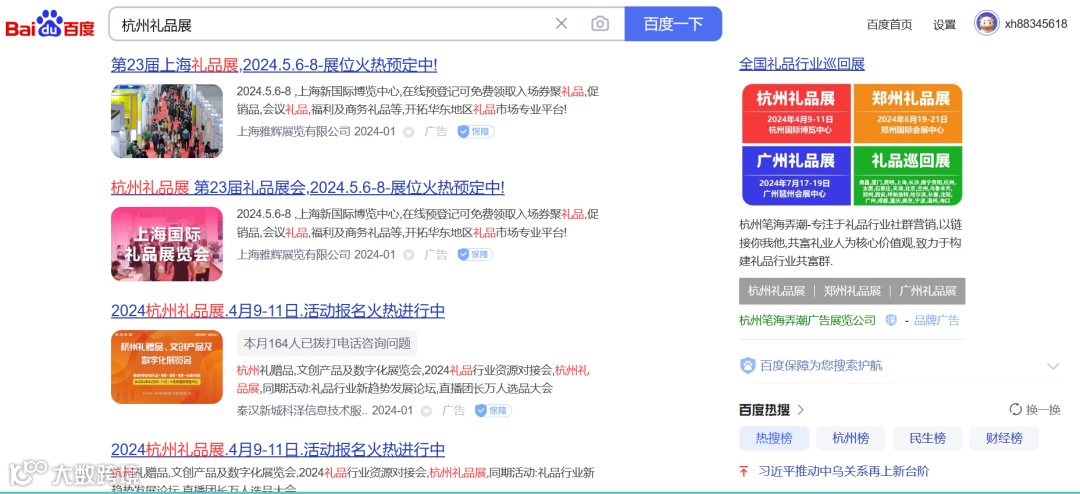Screen dimensions: 1080x494
Task: Click the 百度一下 search button
Action: click(673, 24)
